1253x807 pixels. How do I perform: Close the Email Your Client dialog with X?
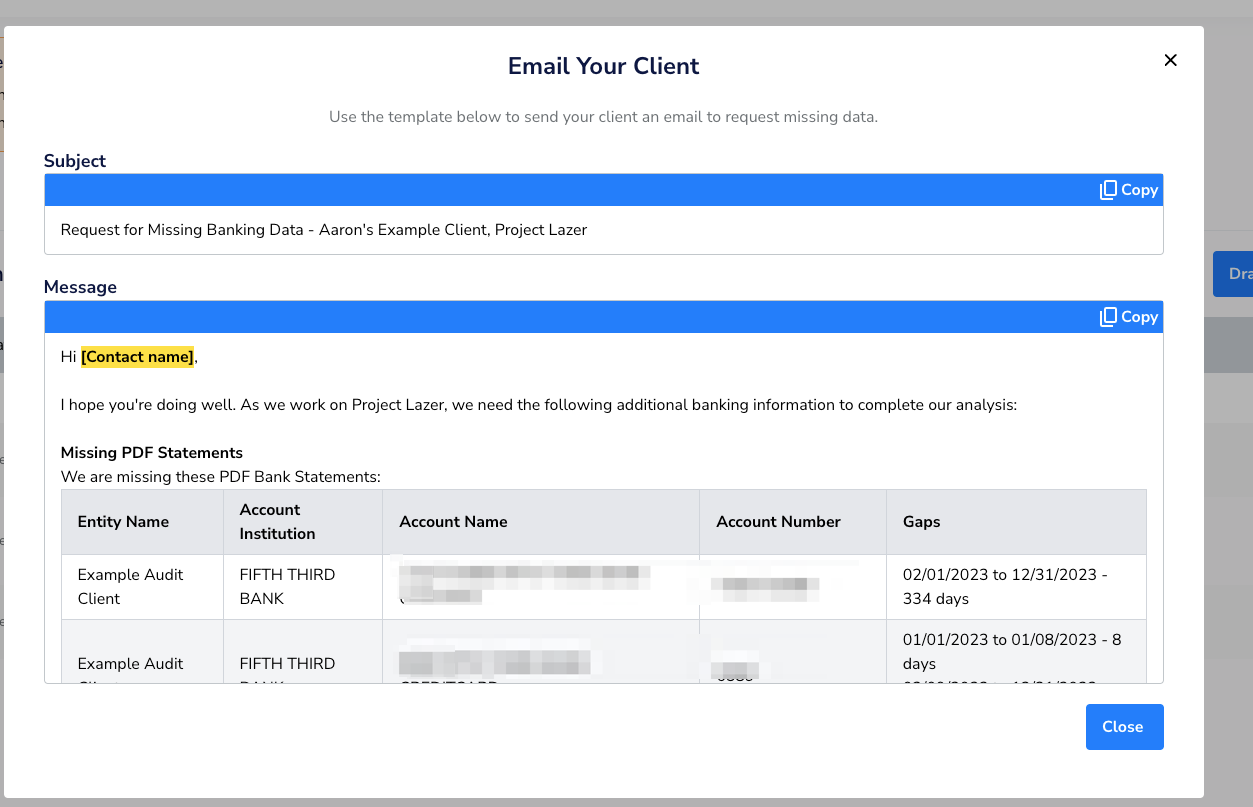[1170, 60]
